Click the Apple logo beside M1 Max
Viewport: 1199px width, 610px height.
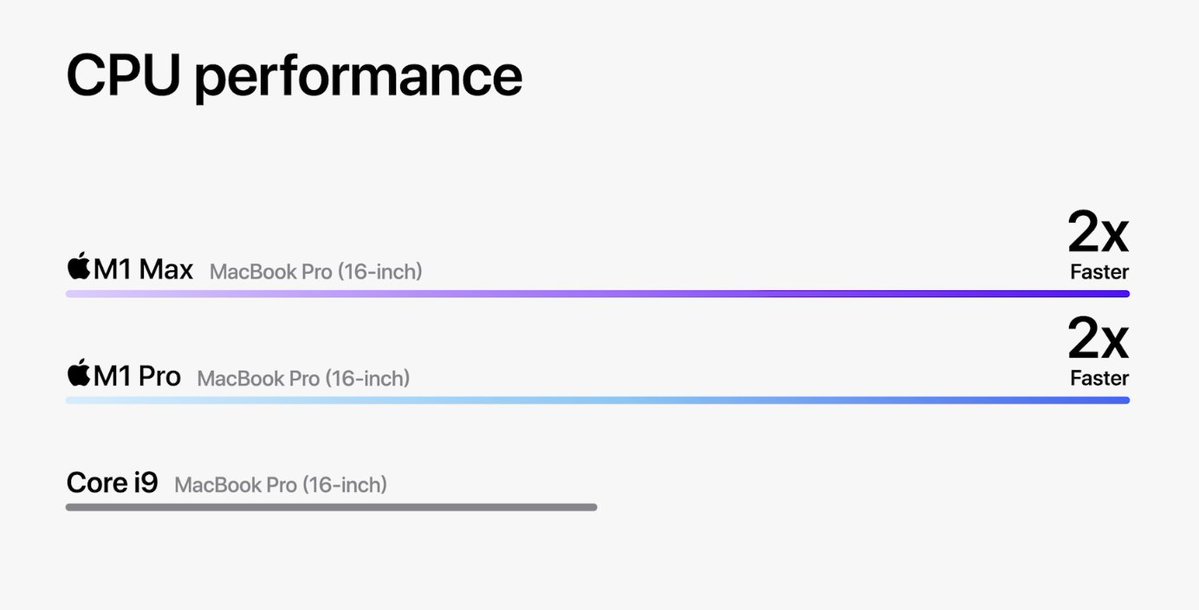(79, 267)
